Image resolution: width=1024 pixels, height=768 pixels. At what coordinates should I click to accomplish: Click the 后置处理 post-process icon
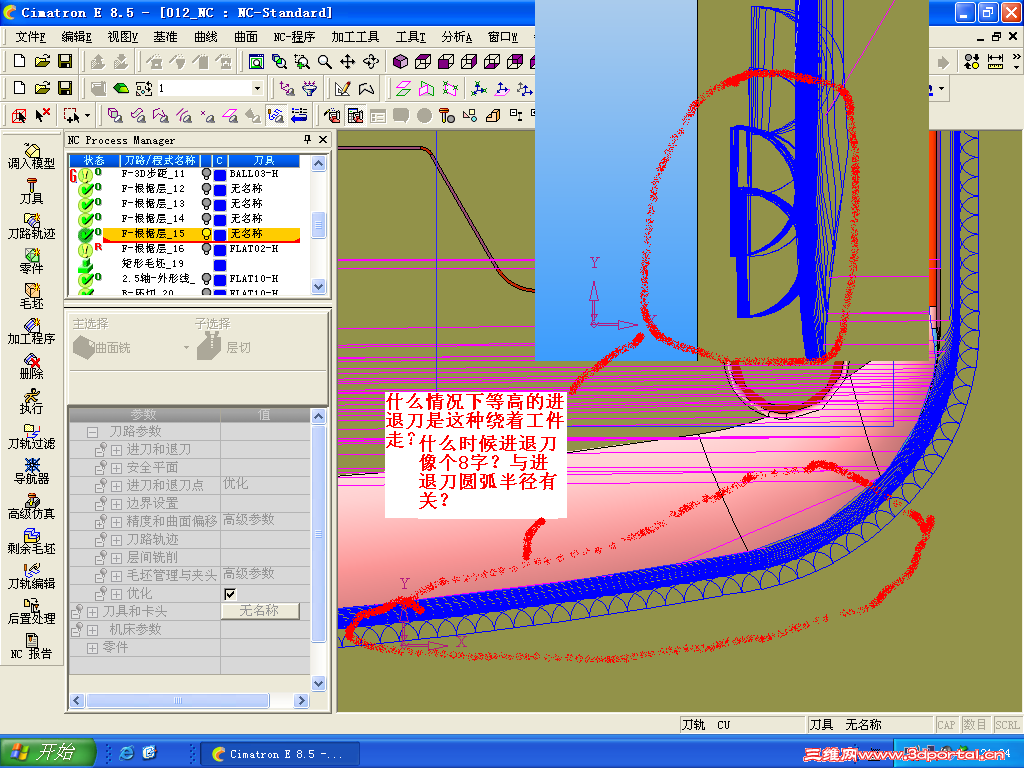31,612
